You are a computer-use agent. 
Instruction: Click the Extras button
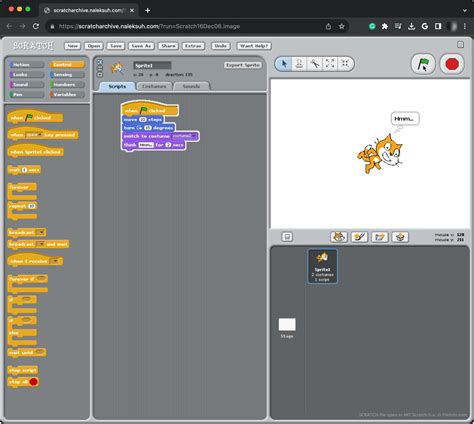pos(193,46)
